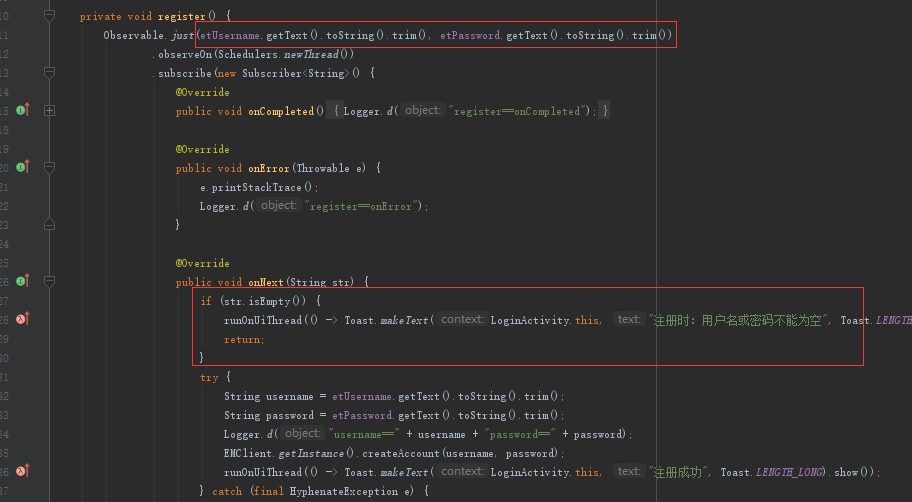The image size is (912, 502).
Task: Click the lambda gutter icon on the 注册成功 line
Action: [x=23, y=471]
